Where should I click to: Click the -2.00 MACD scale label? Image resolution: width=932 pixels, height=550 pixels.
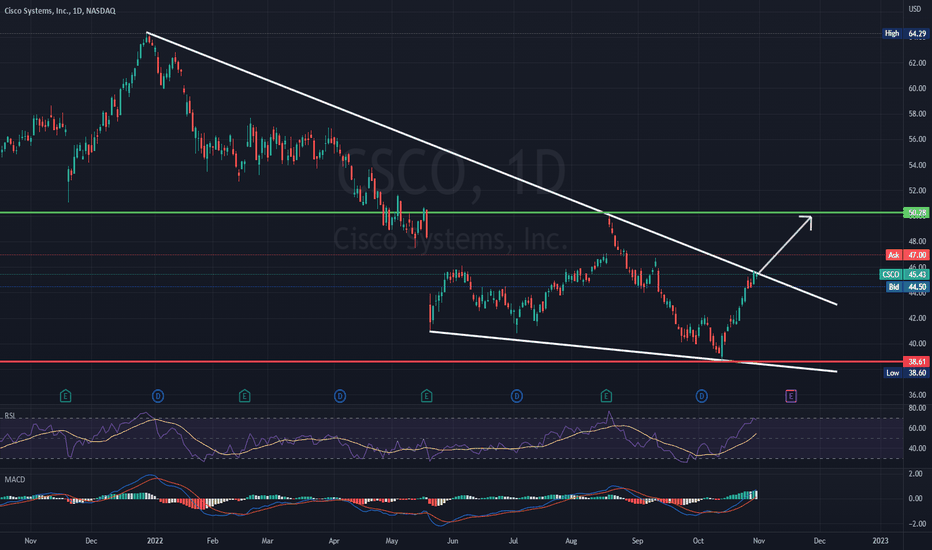pos(915,524)
